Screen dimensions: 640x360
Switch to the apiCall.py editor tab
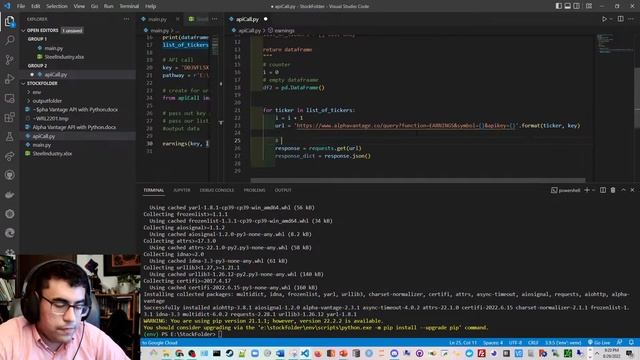click(247, 19)
